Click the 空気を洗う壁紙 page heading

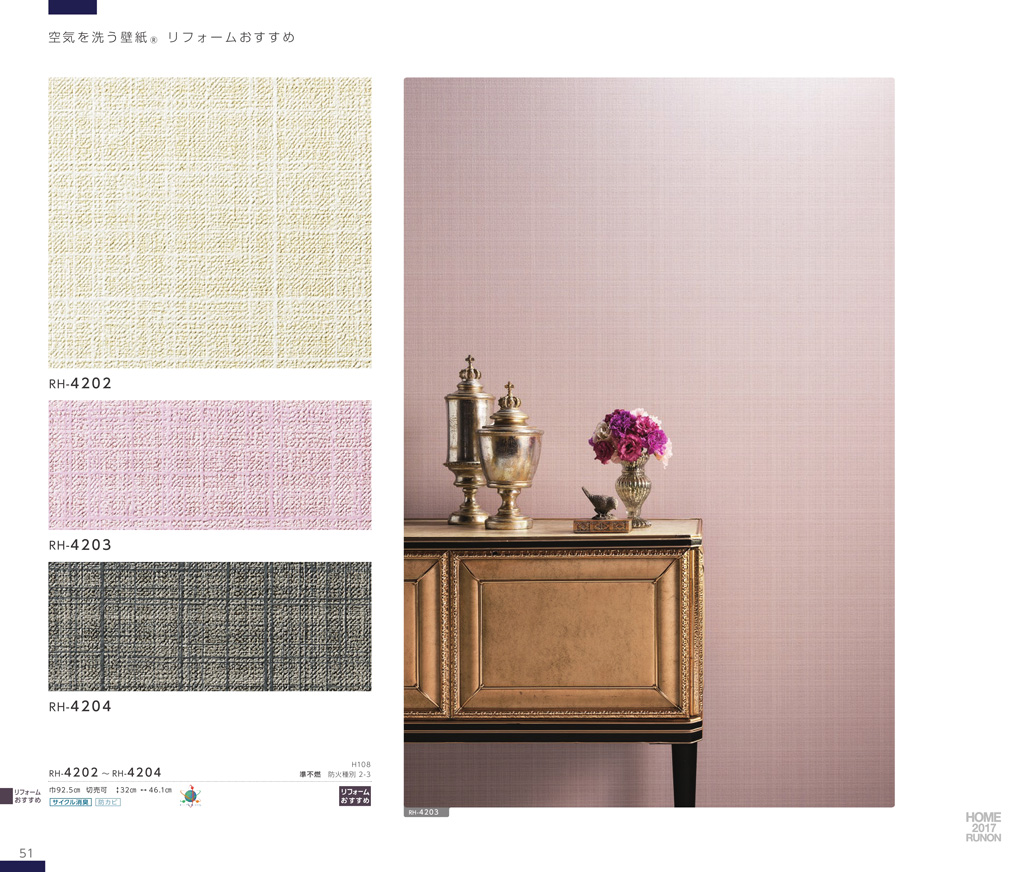pos(103,37)
